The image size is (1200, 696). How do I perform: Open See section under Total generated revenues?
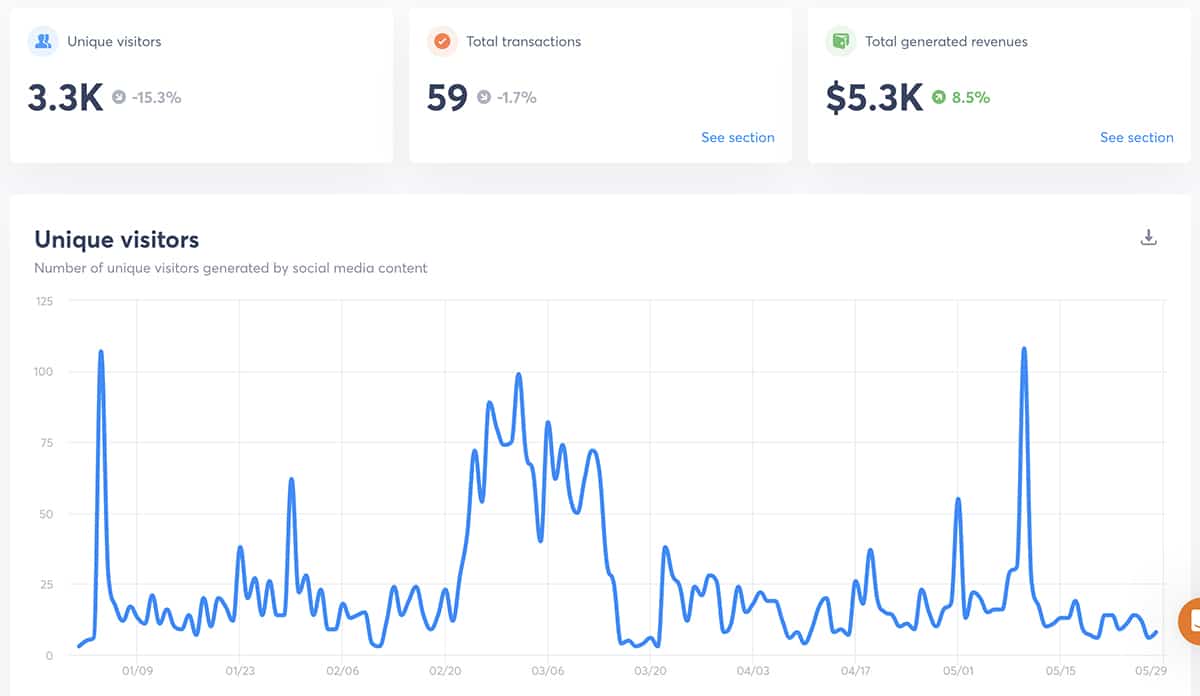tap(1136, 138)
